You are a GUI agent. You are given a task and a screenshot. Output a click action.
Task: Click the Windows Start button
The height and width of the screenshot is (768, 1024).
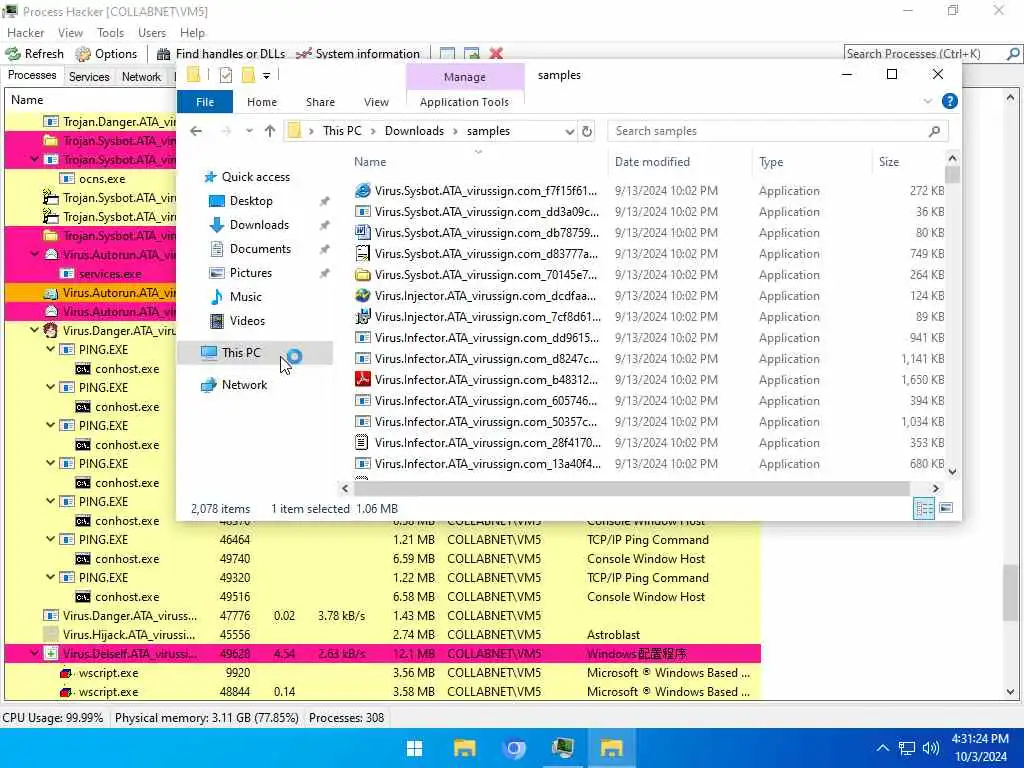click(x=415, y=748)
